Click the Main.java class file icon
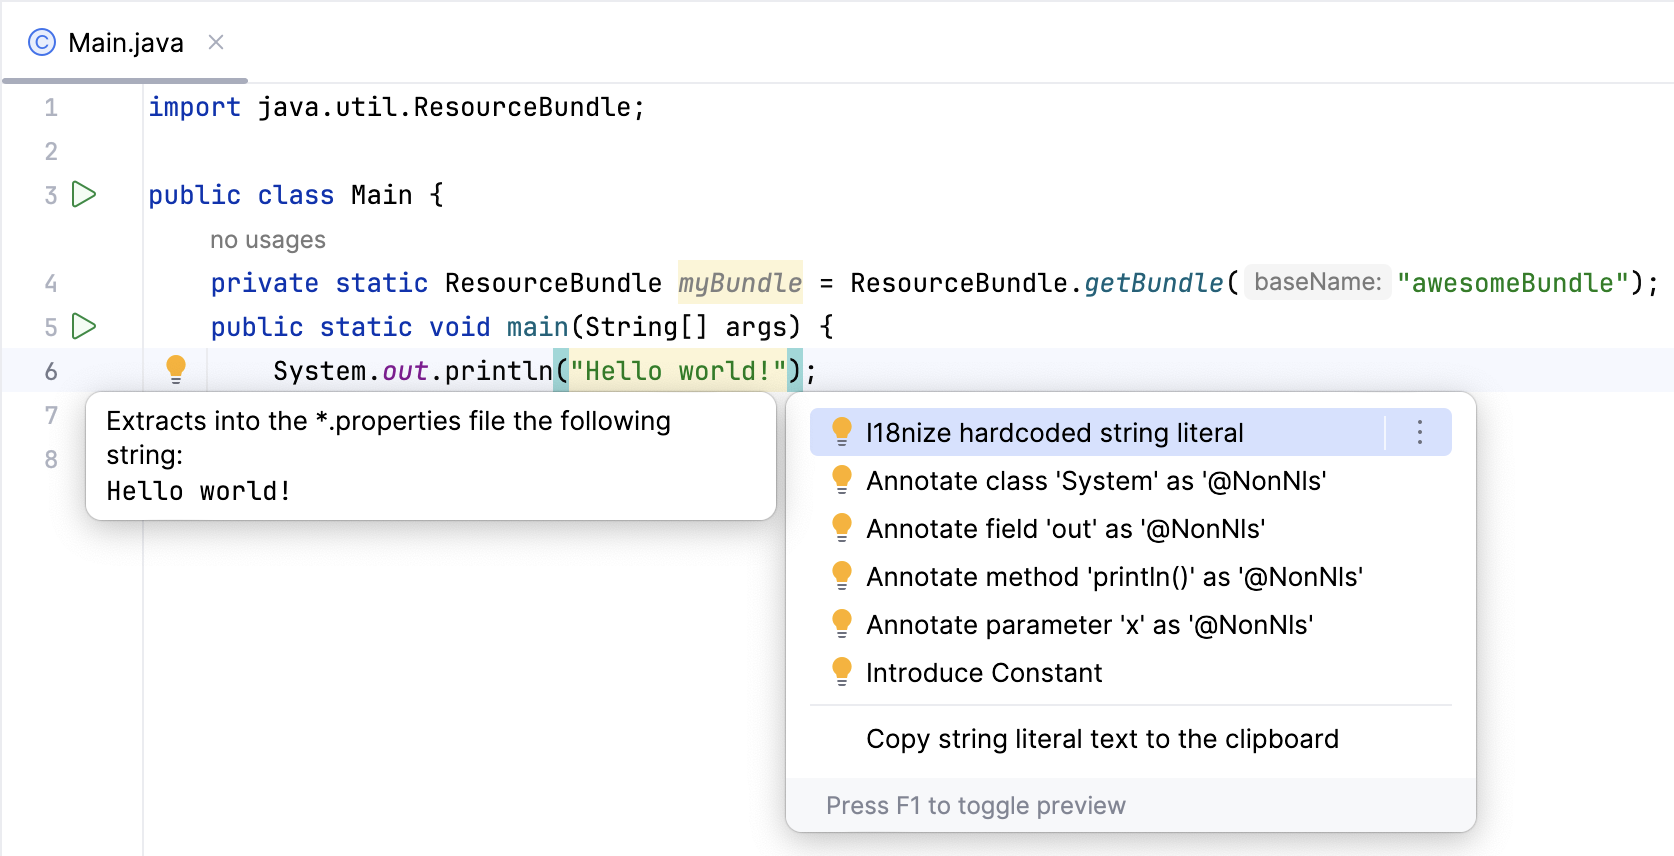 click(42, 42)
